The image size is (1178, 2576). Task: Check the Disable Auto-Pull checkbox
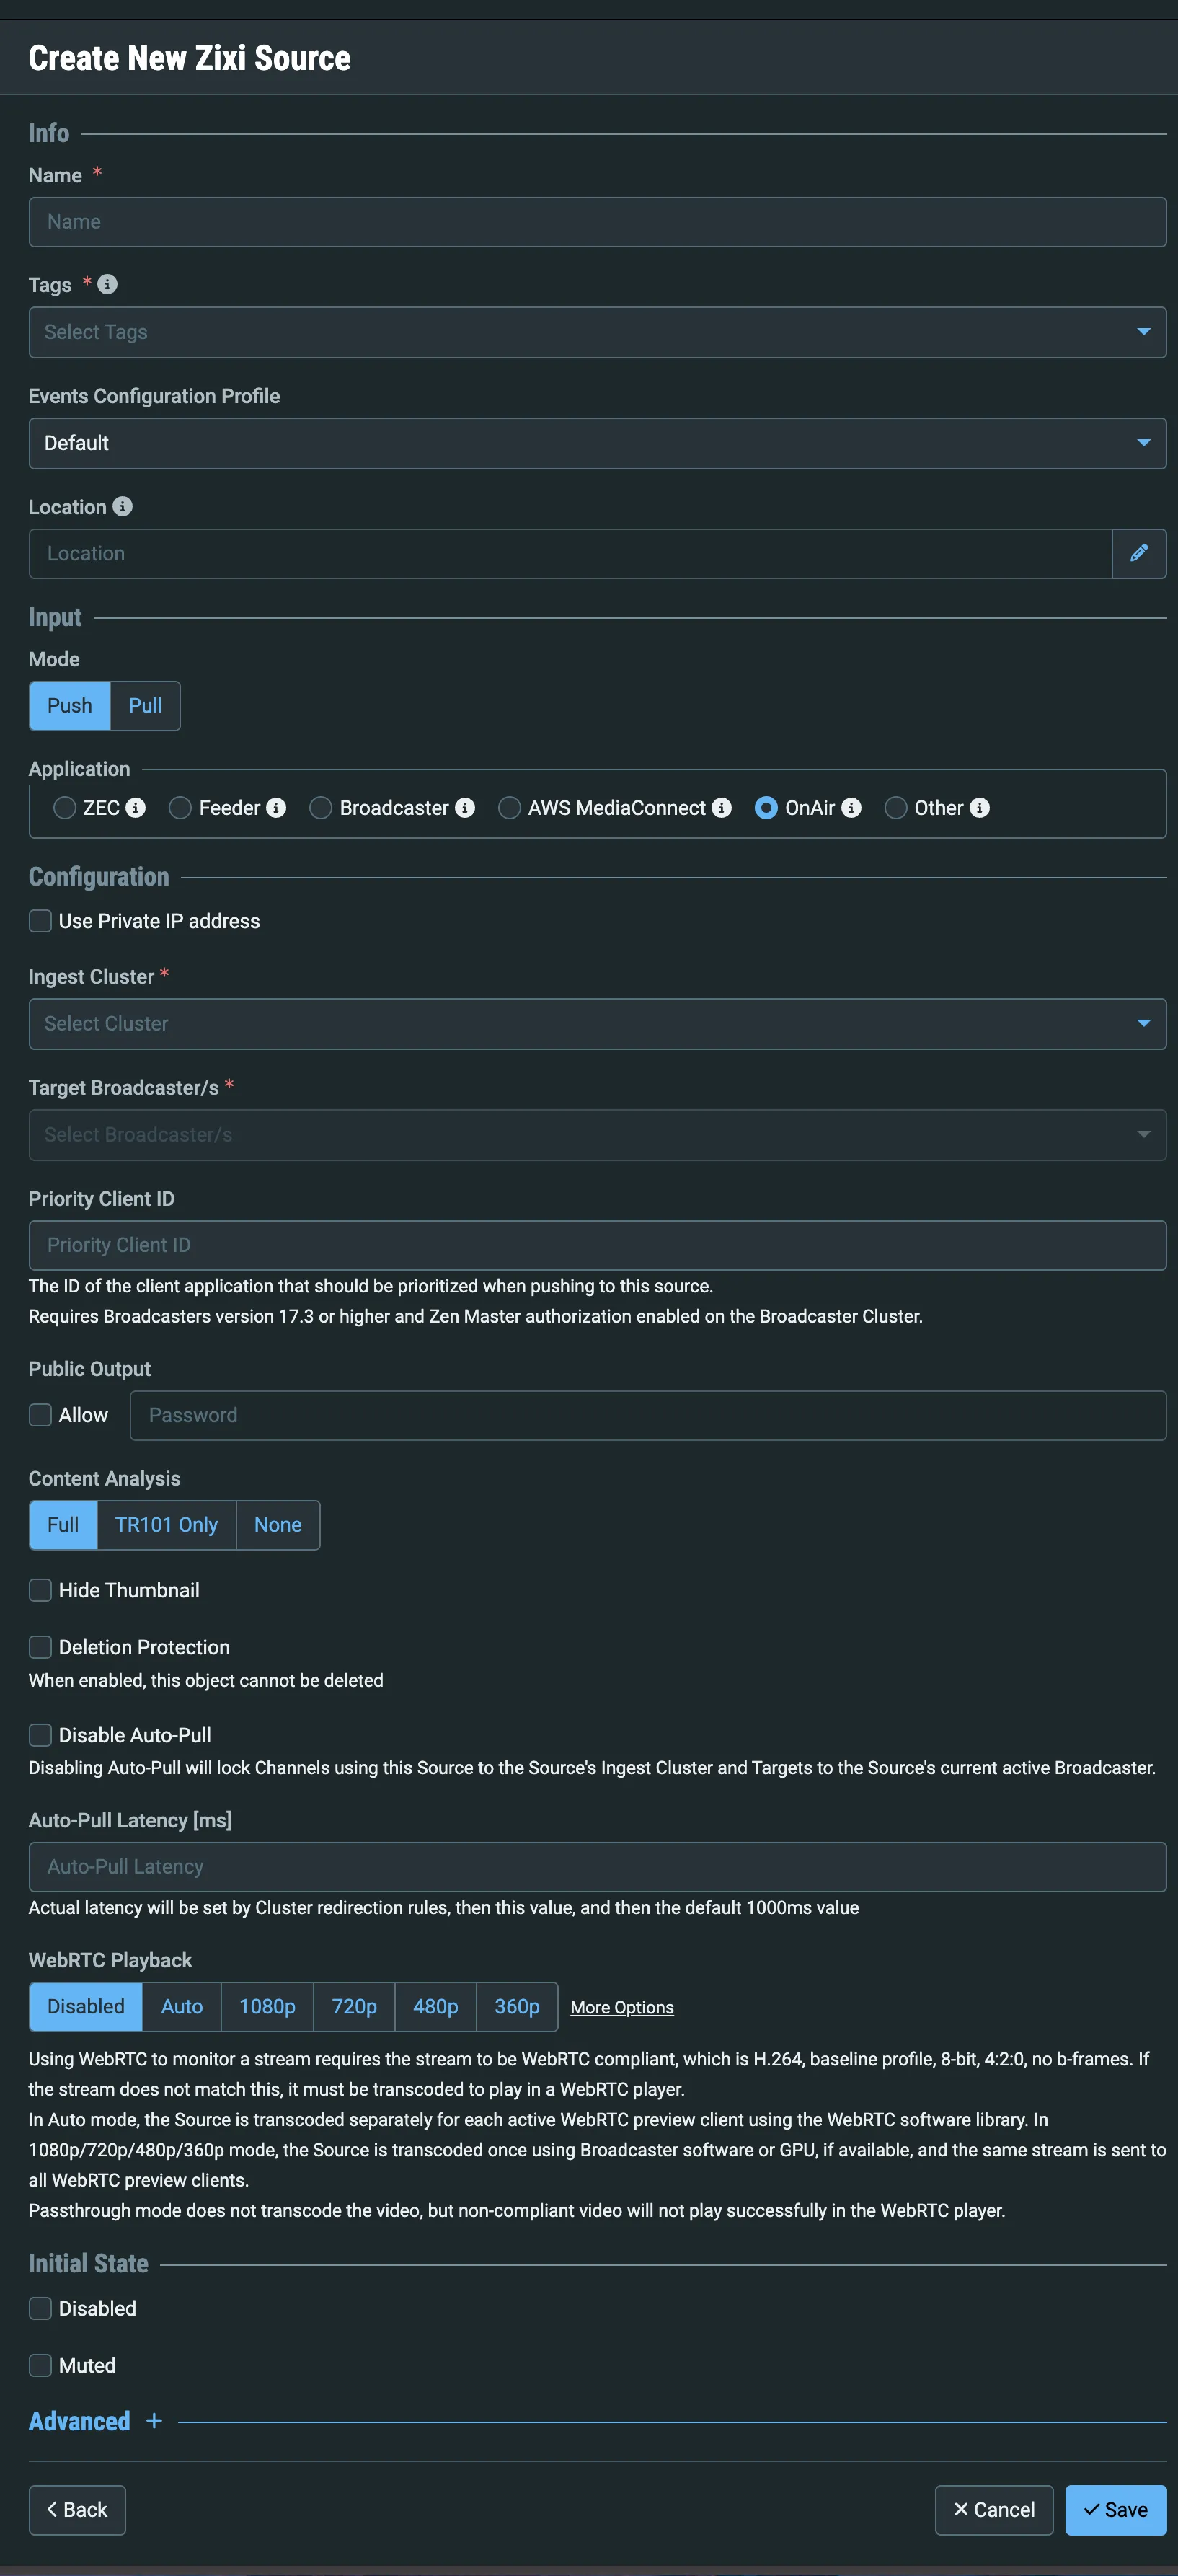[x=40, y=1735]
